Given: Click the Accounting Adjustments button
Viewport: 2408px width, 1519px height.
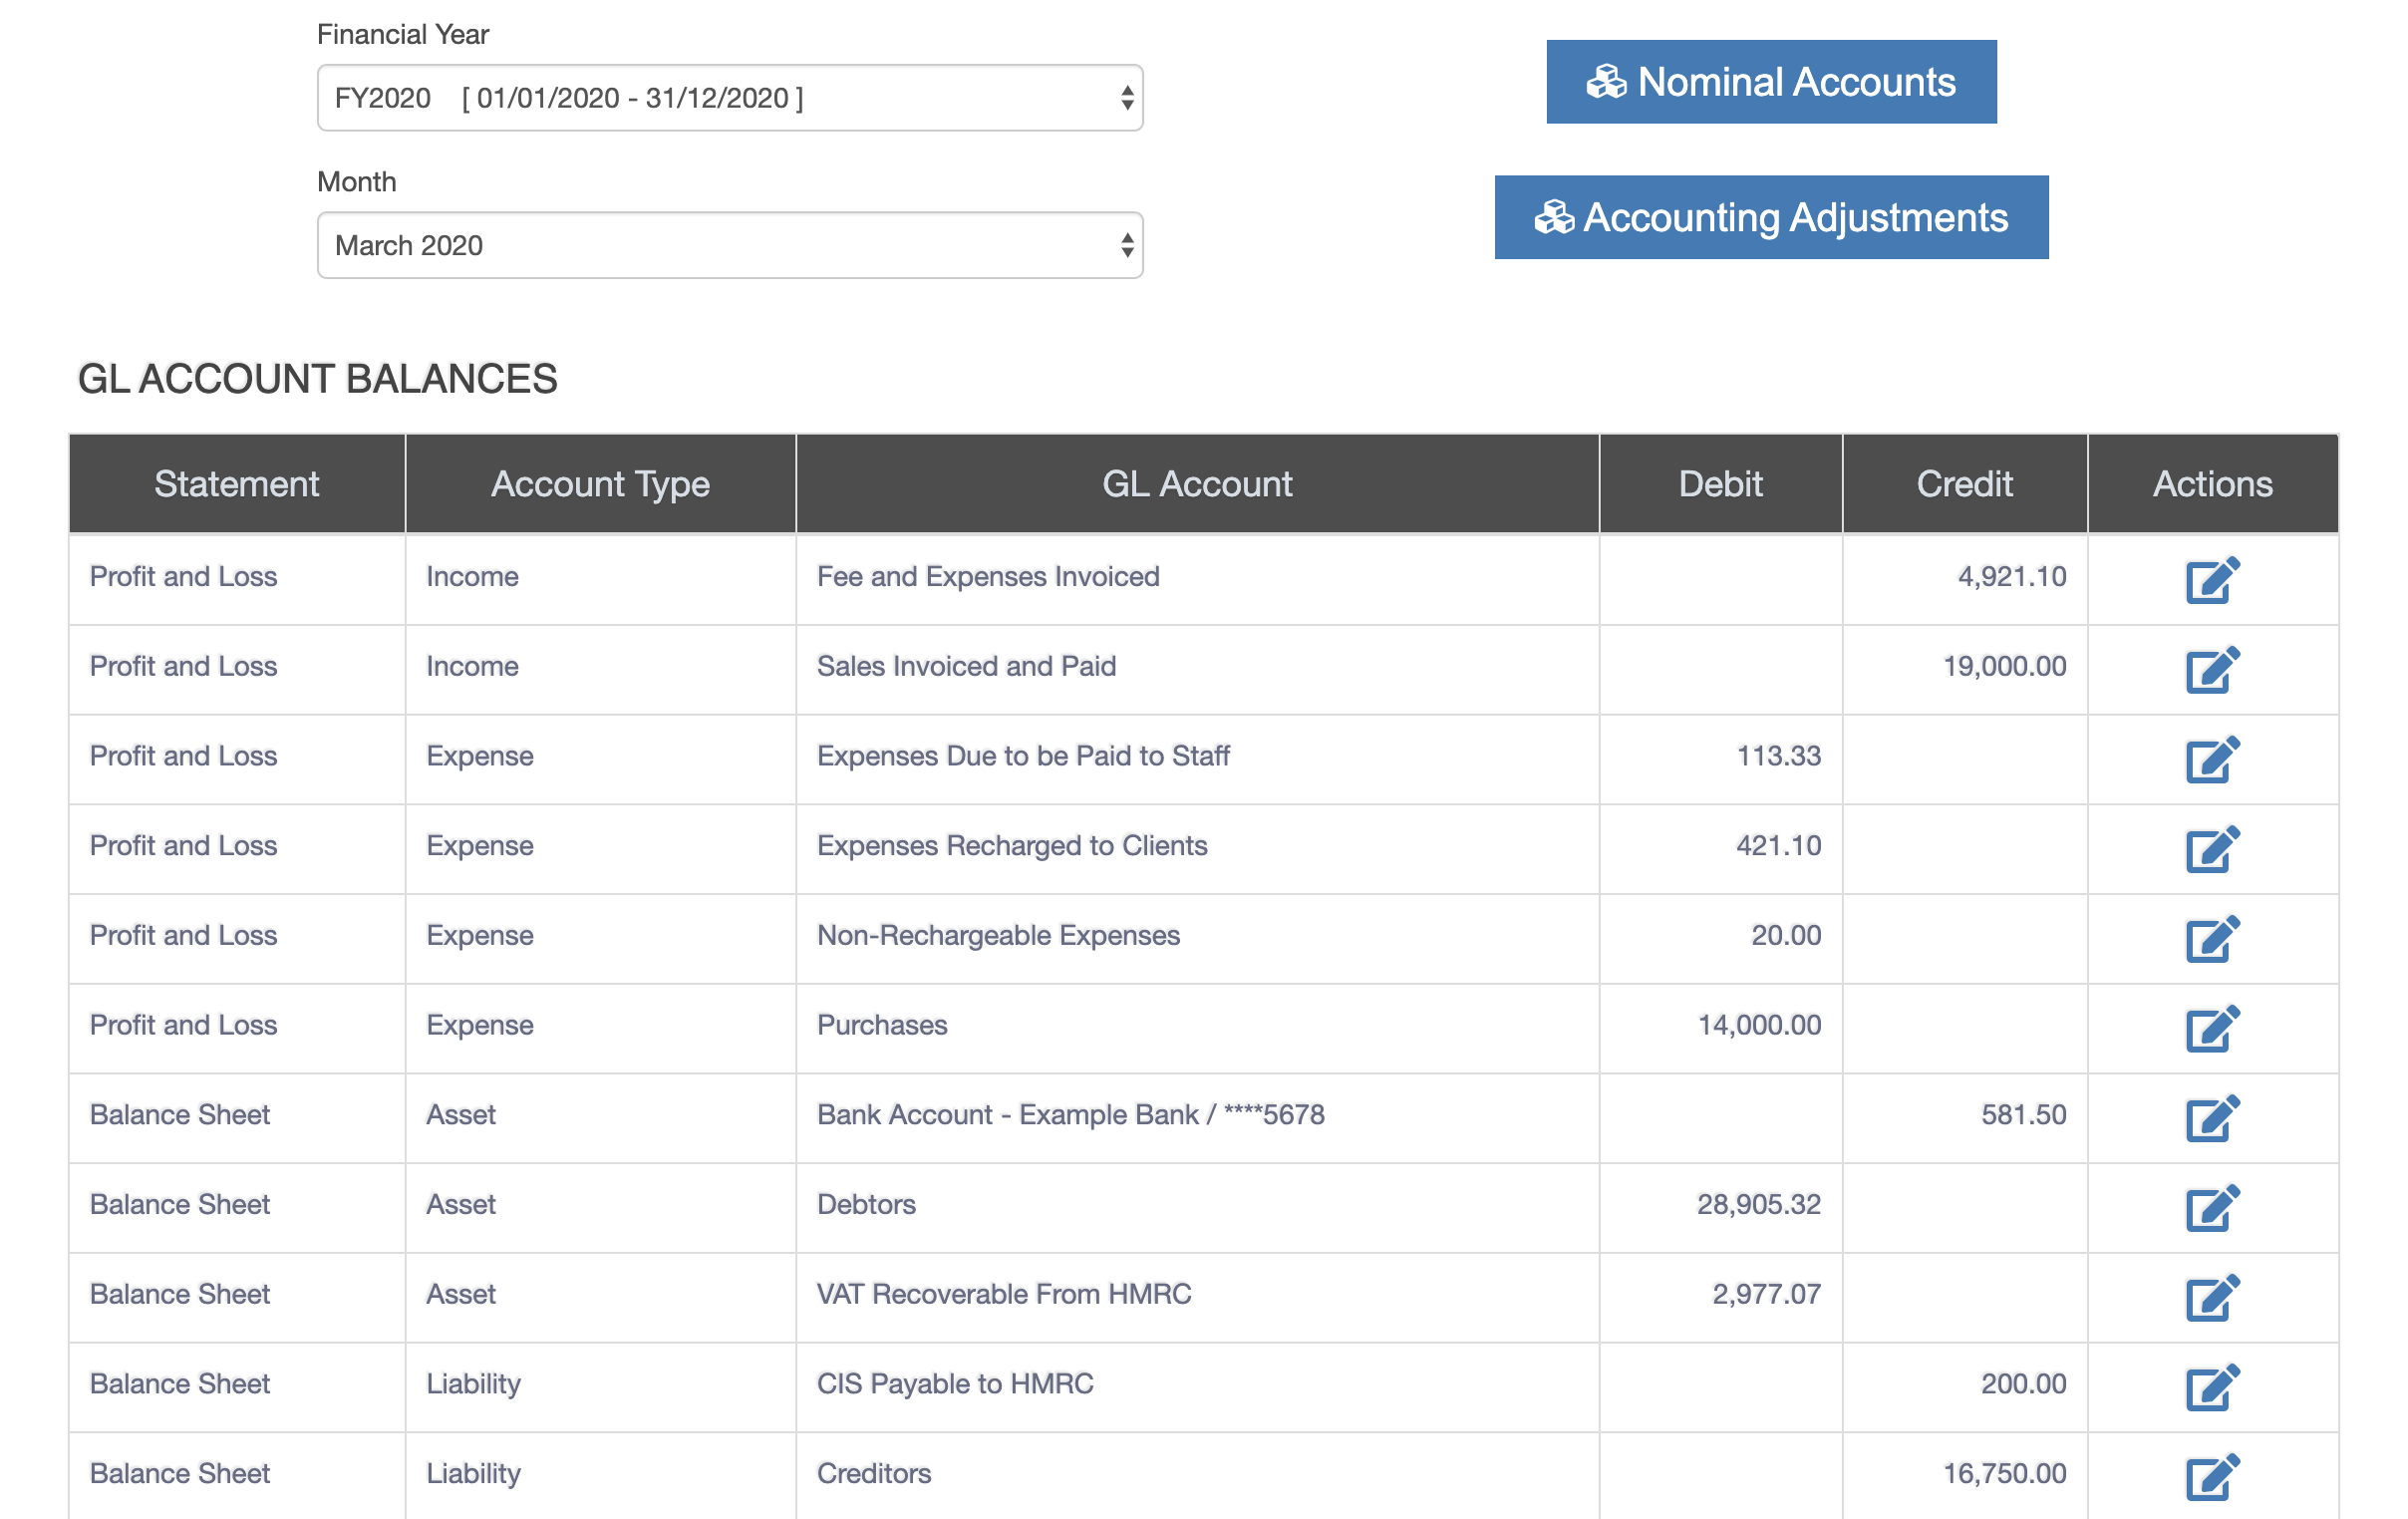Looking at the screenshot, I should tap(1770, 217).
